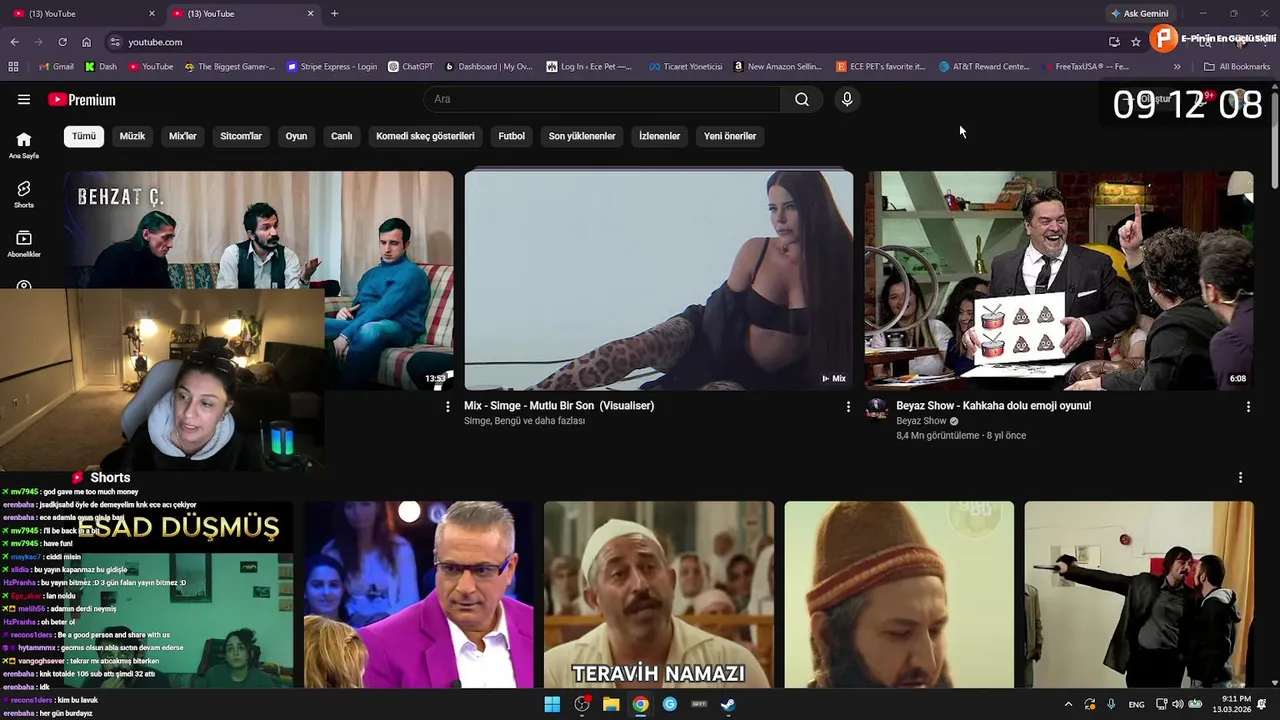Open a new browser tab
Screen dimensions: 1280x720
point(335,14)
